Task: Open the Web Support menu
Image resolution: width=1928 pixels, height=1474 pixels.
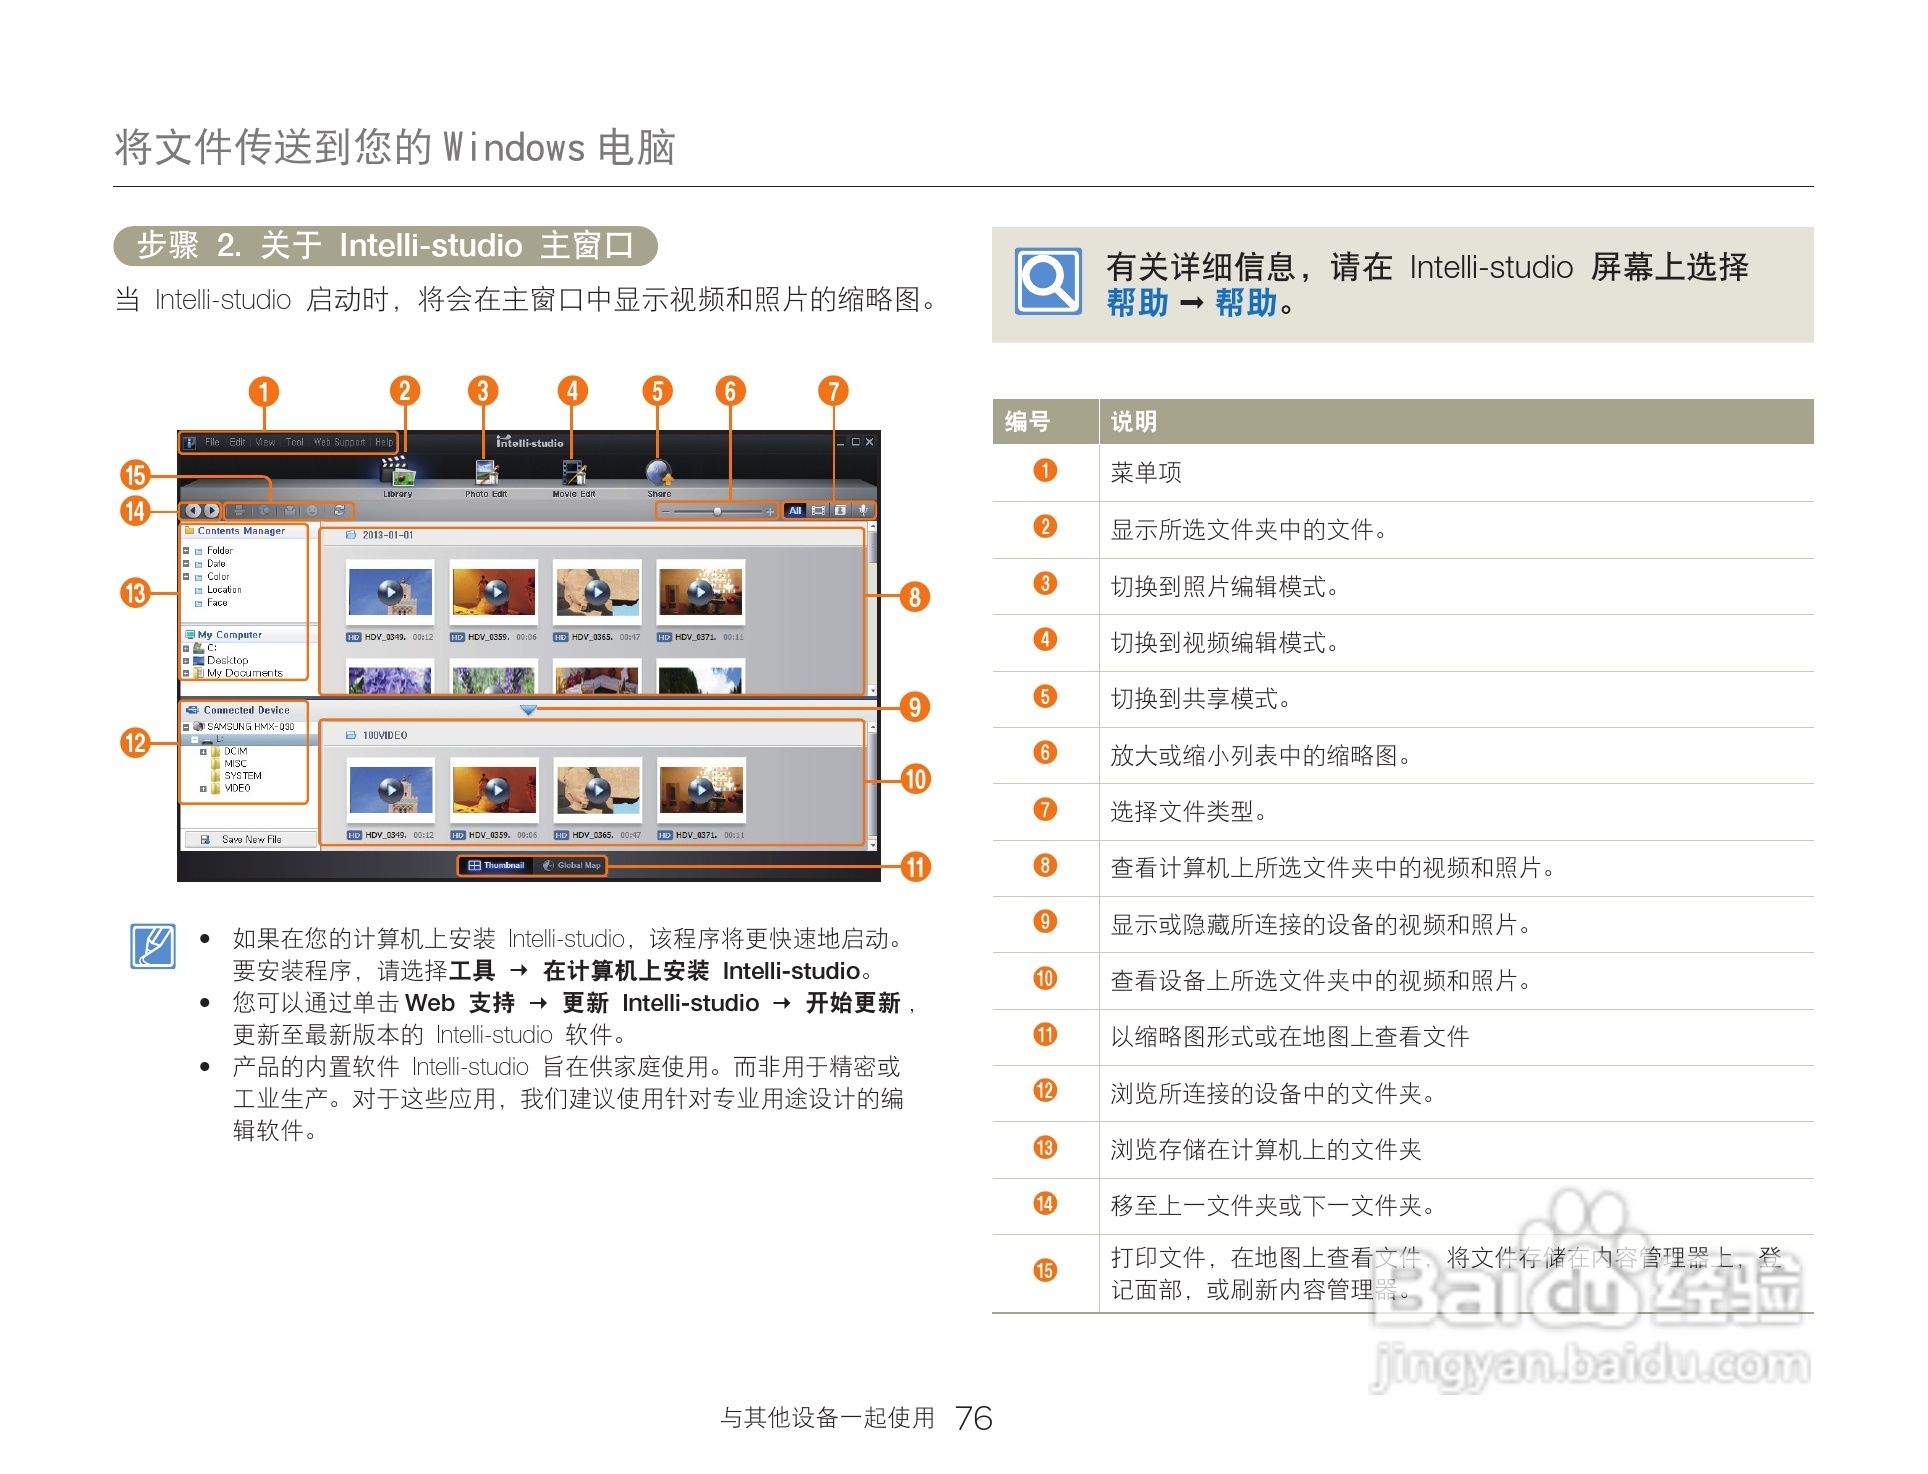Action: pyautogui.click(x=339, y=442)
